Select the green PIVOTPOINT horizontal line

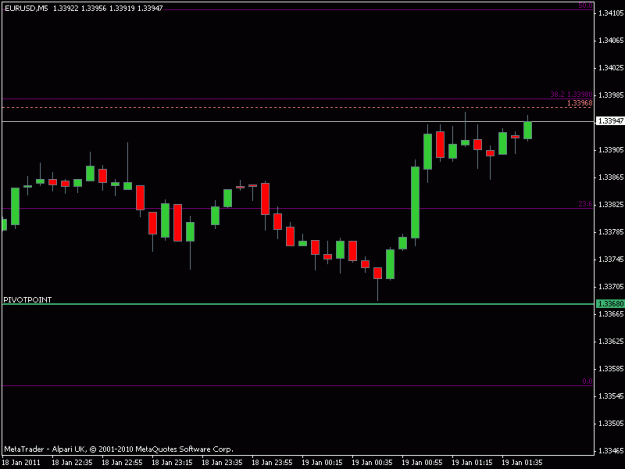[298, 304]
